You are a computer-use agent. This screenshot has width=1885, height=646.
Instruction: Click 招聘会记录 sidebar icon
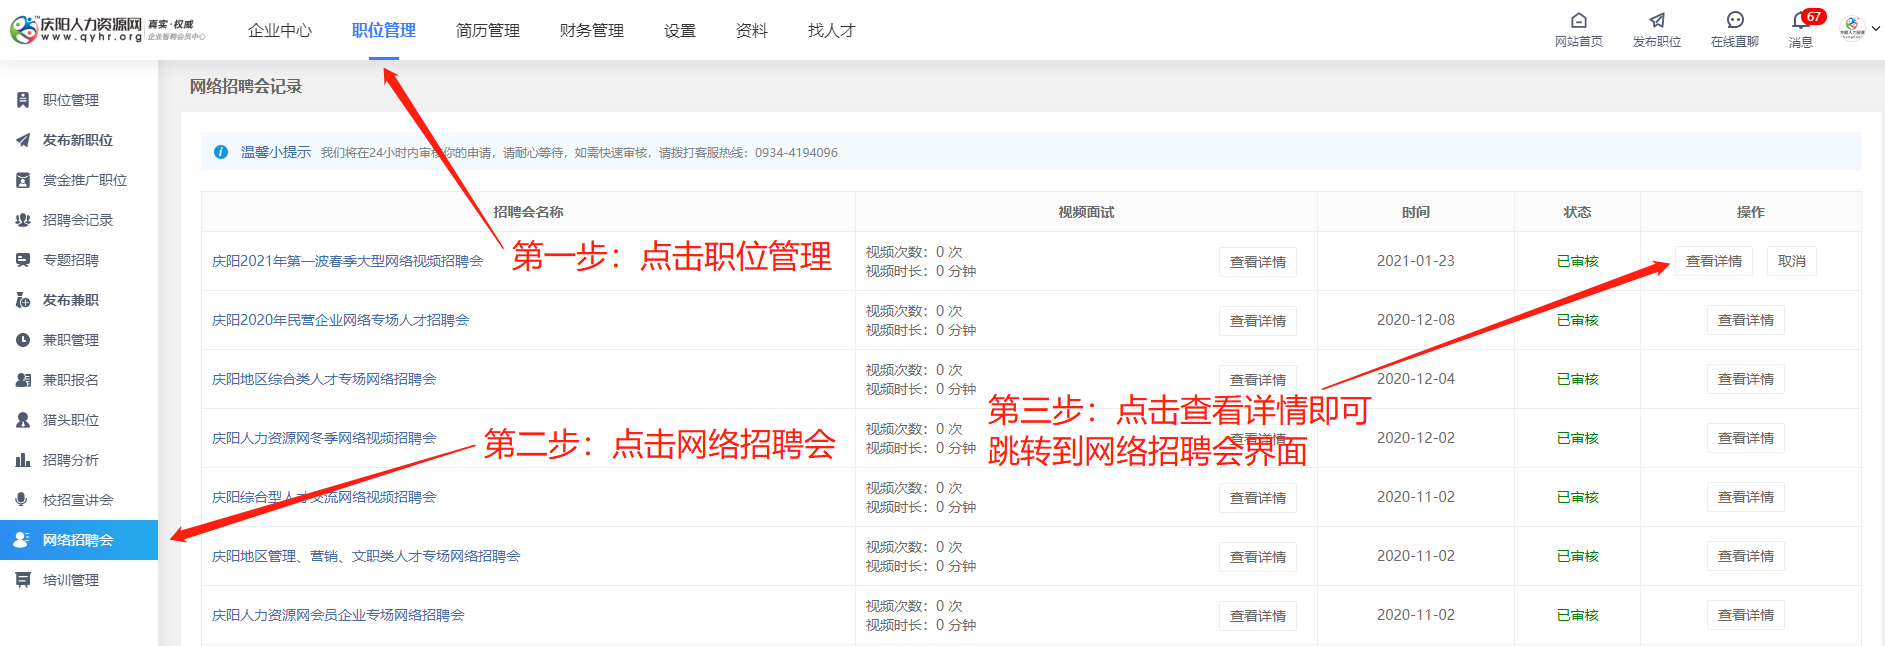coord(23,220)
